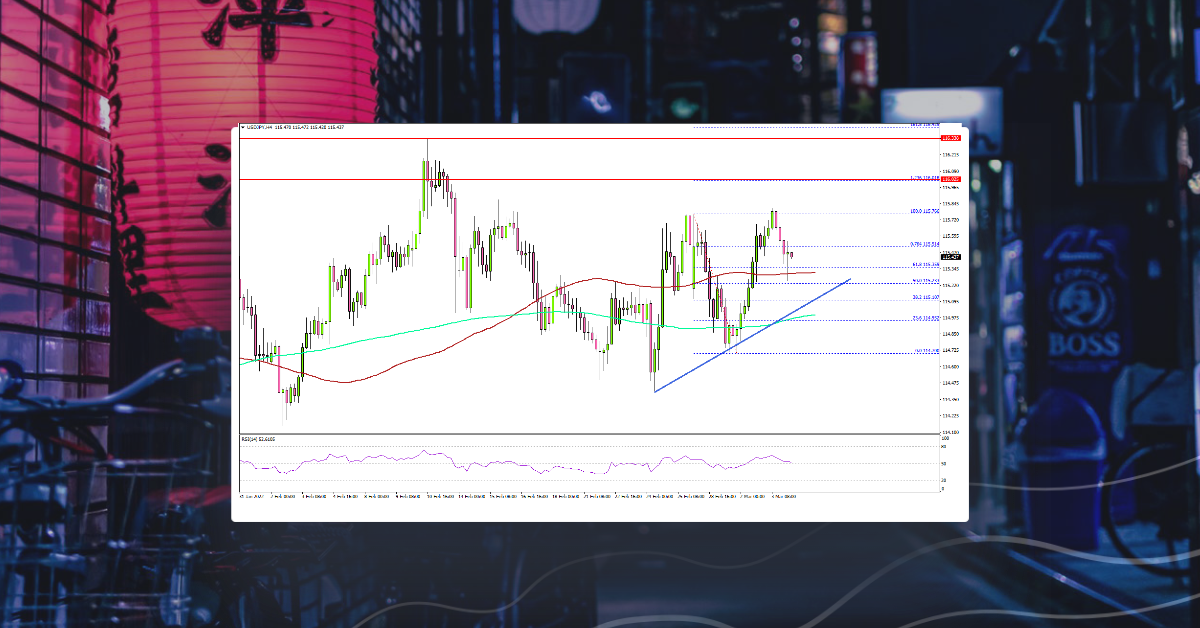Expand the dropdown arrow beside USDJPY,H4 label
The height and width of the screenshot is (628, 1200).
click(x=242, y=127)
